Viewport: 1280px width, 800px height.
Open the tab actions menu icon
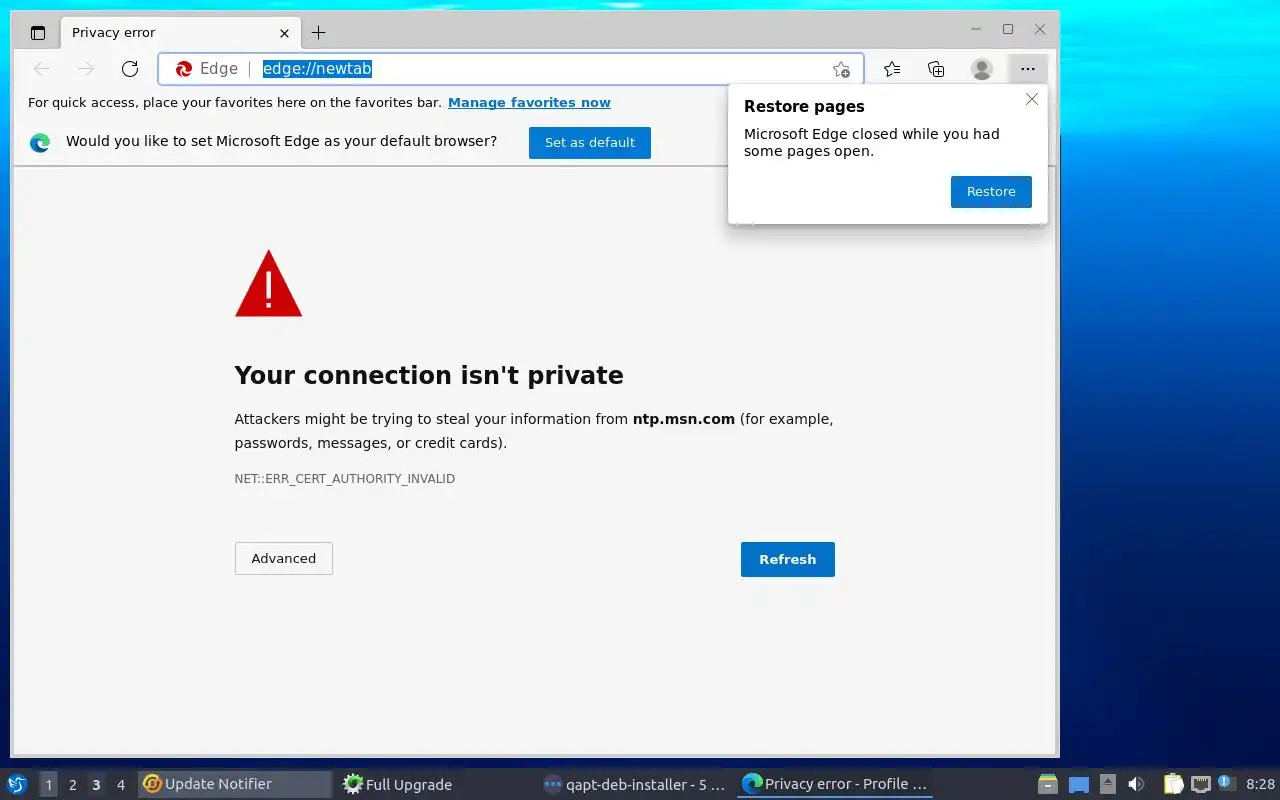tap(38, 32)
